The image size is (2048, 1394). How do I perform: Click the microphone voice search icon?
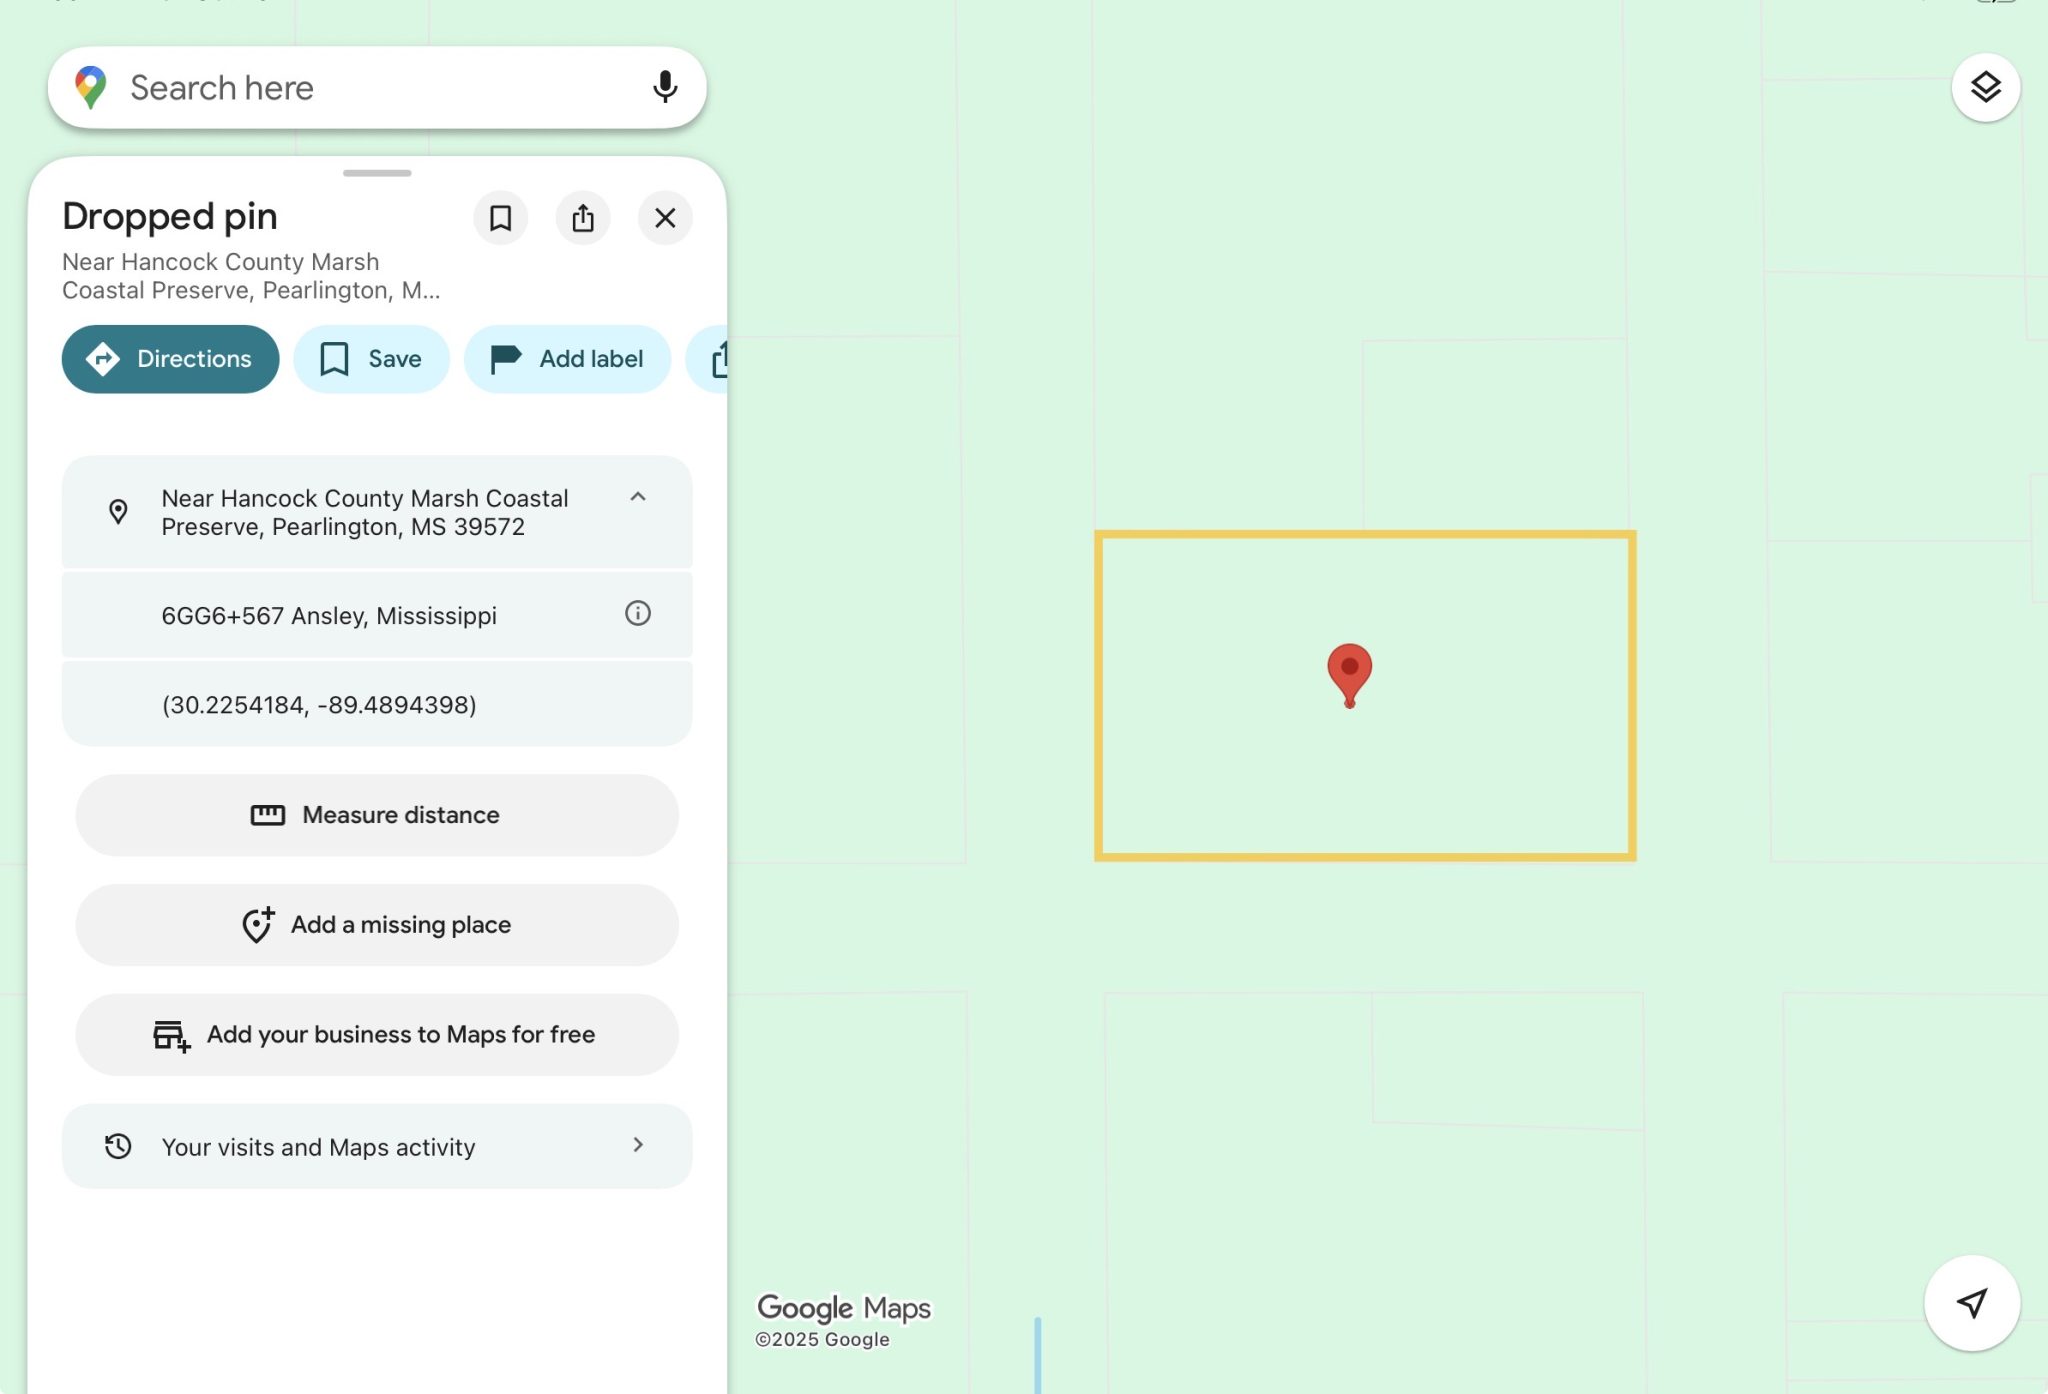[665, 88]
